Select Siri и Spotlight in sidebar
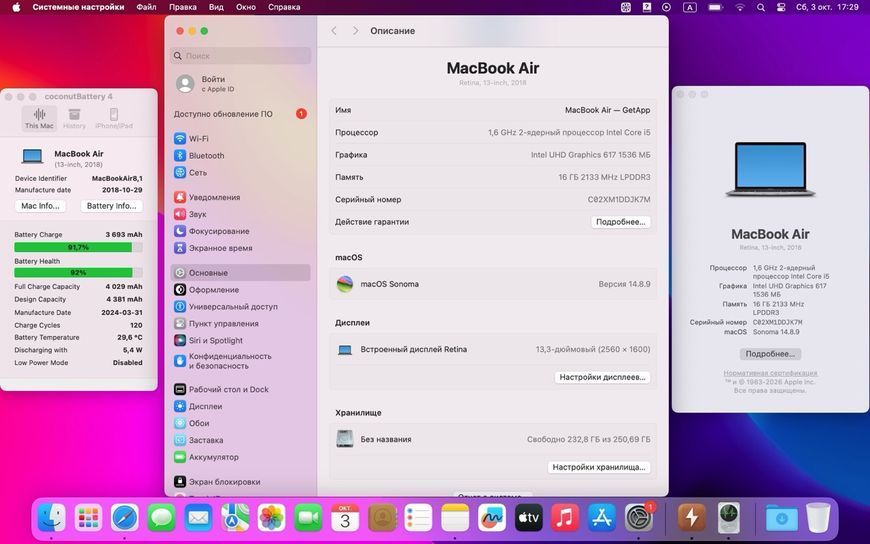870x544 pixels. pos(240,340)
